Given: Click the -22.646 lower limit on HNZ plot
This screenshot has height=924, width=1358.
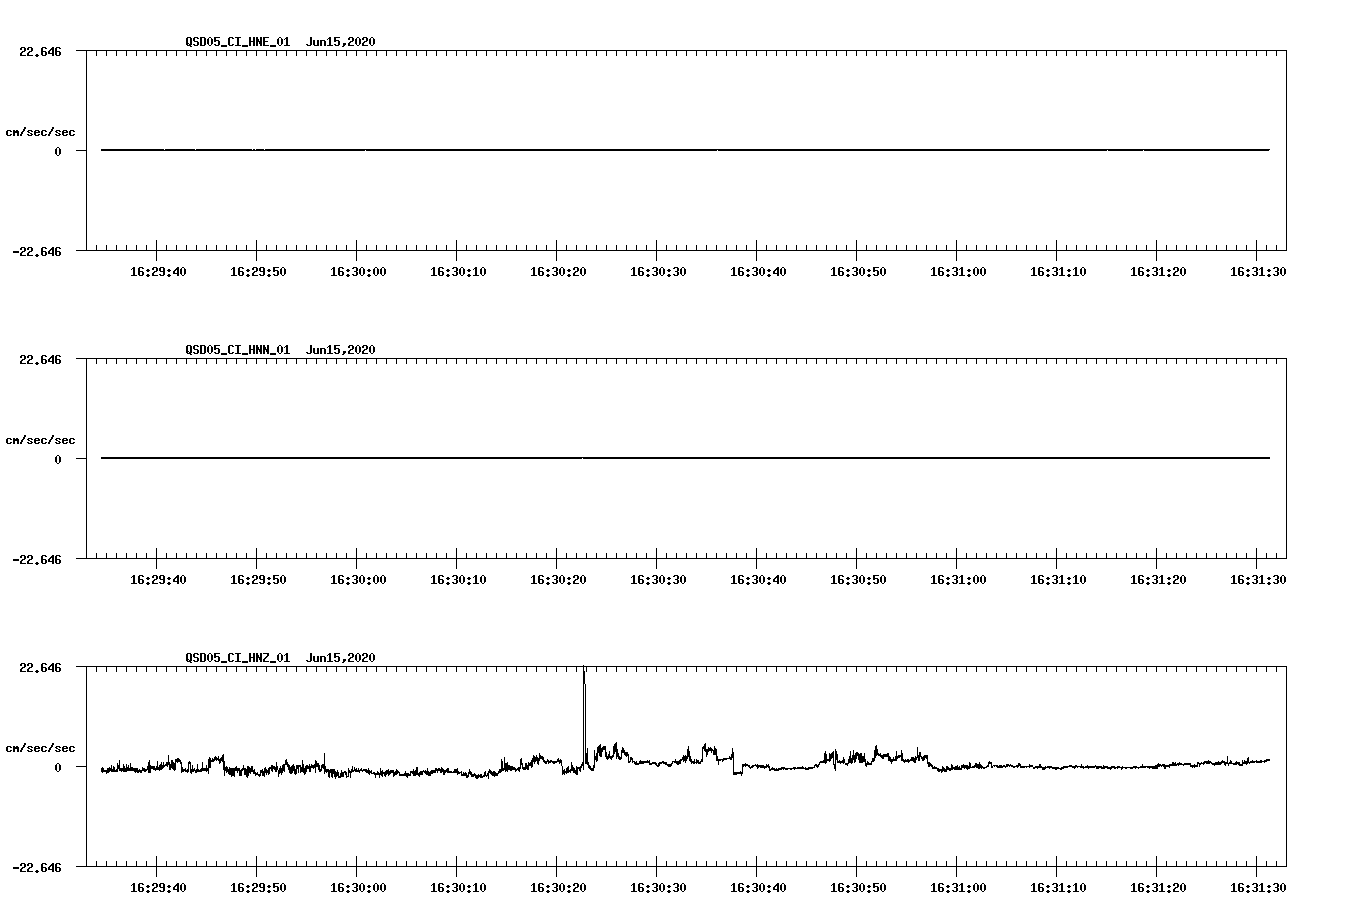Looking at the screenshot, I should (x=37, y=868).
